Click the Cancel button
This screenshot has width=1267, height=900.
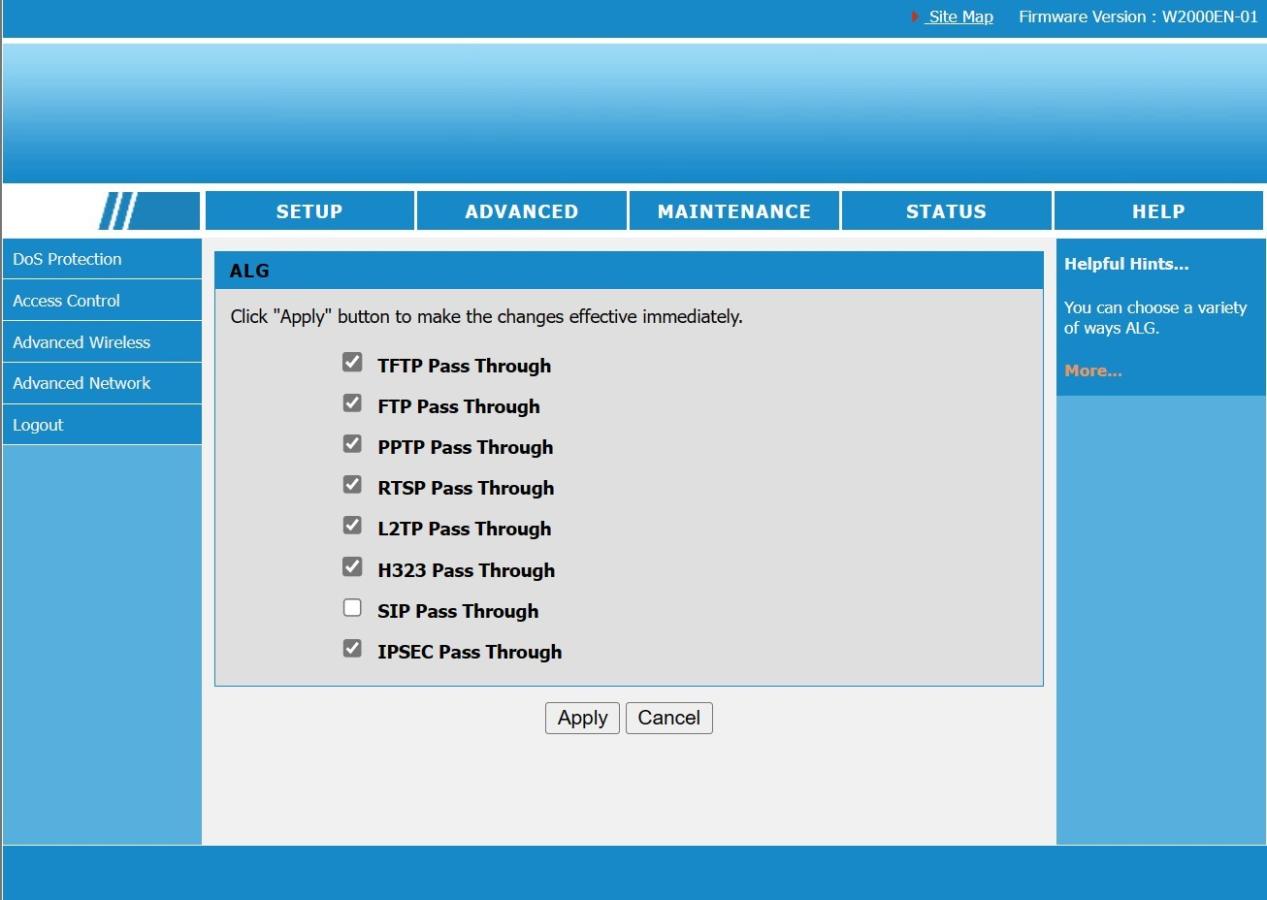[x=669, y=718]
